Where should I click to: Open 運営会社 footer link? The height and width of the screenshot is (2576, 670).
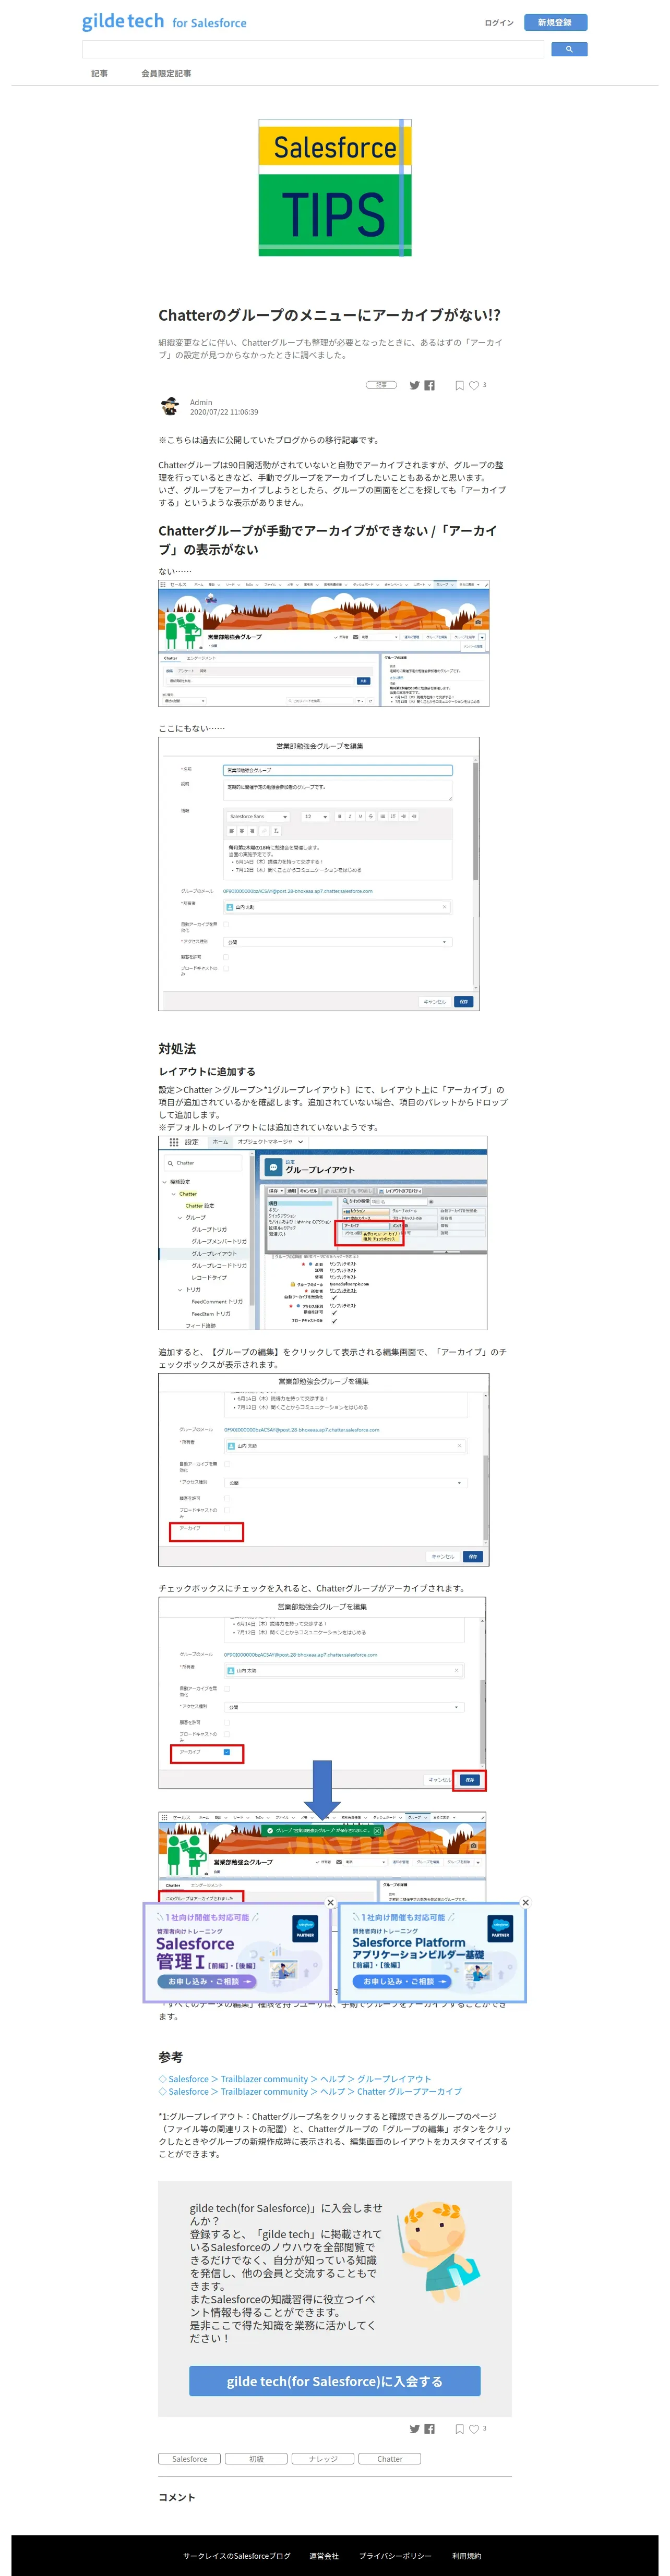pyautogui.click(x=324, y=2556)
